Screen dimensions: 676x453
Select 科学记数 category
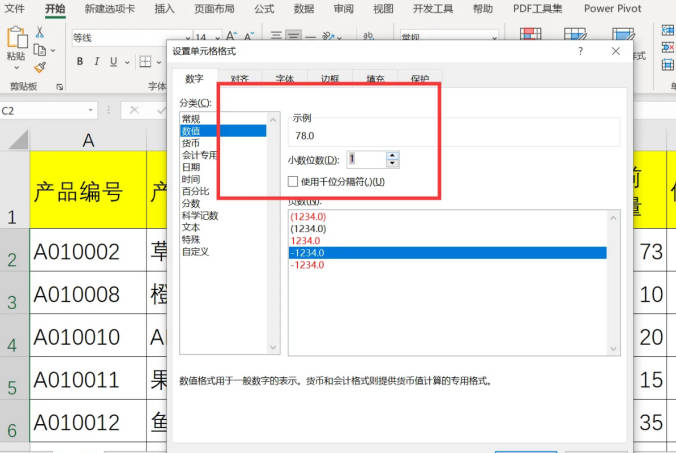(x=223, y=215)
